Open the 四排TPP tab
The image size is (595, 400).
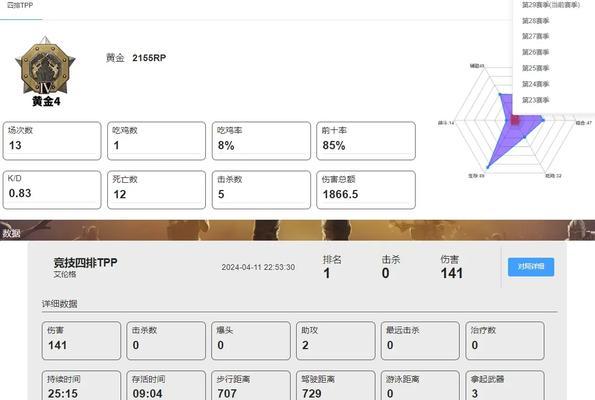20,5
